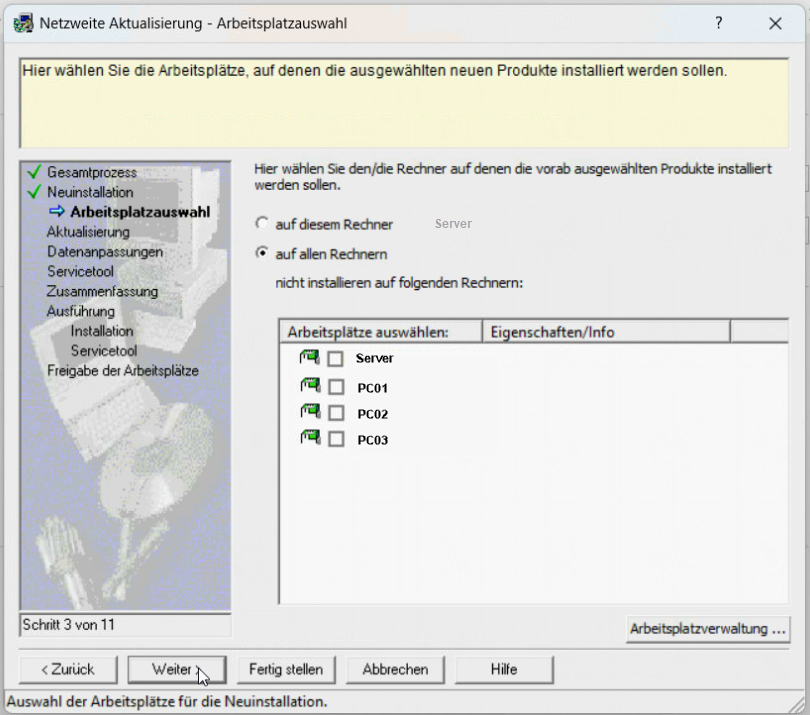Go back with the Zurück button
810x715 pixels.
[x=68, y=669]
